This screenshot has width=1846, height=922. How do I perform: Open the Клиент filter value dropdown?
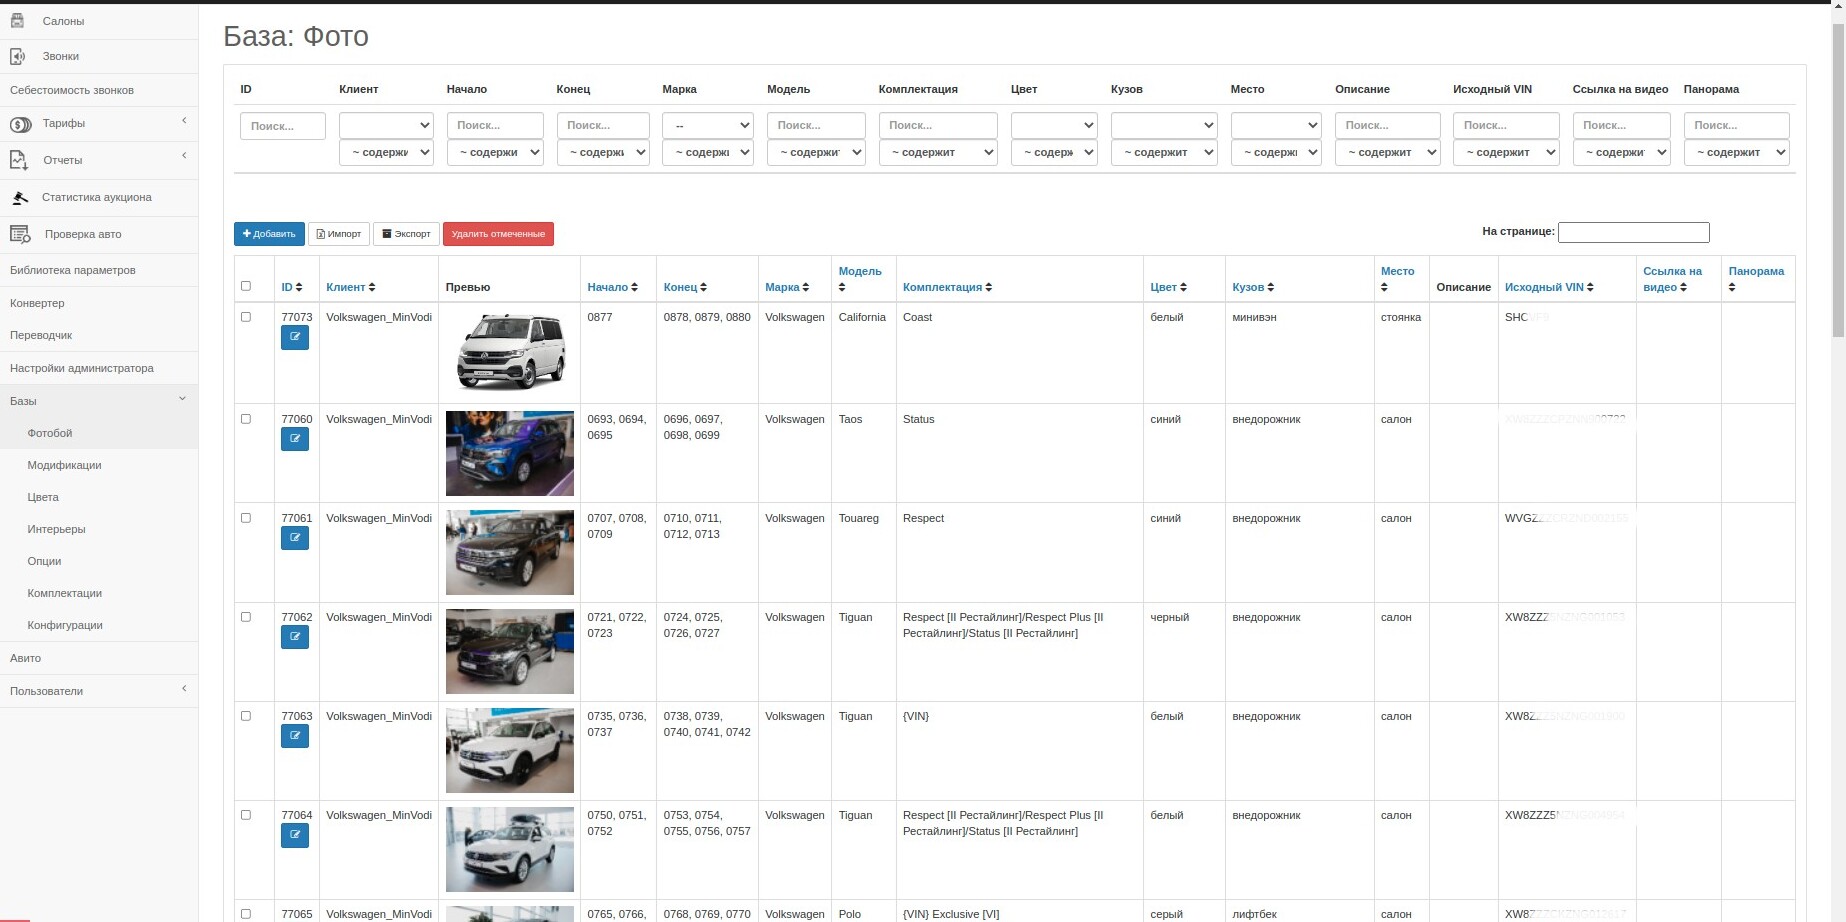click(x=386, y=125)
